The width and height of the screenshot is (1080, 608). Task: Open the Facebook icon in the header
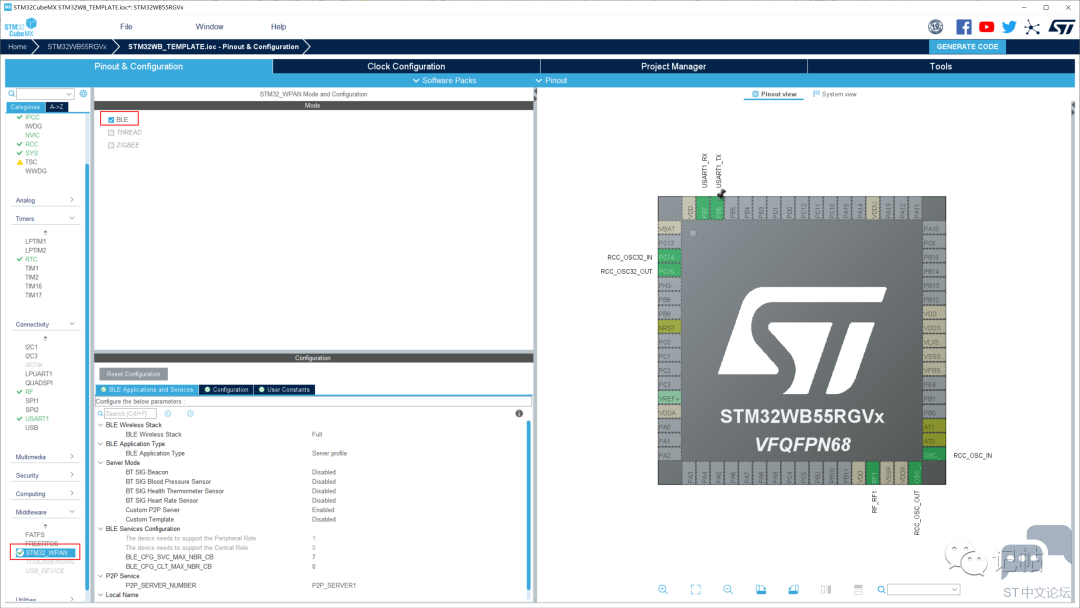[964, 27]
